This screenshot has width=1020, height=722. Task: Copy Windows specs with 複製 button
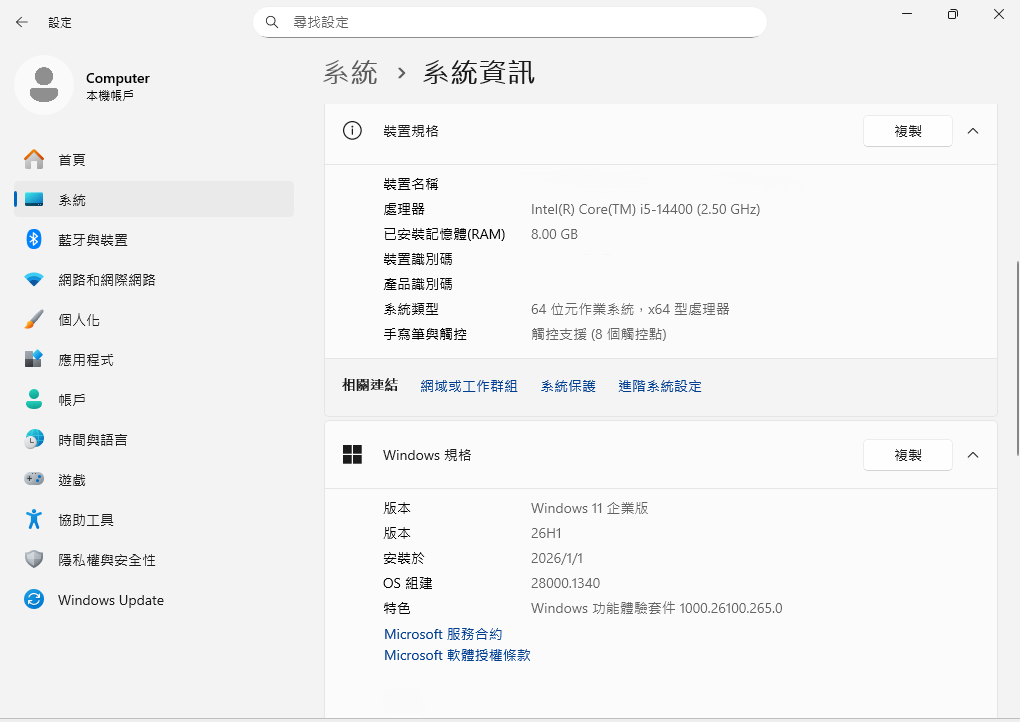pyautogui.click(x=907, y=455)
